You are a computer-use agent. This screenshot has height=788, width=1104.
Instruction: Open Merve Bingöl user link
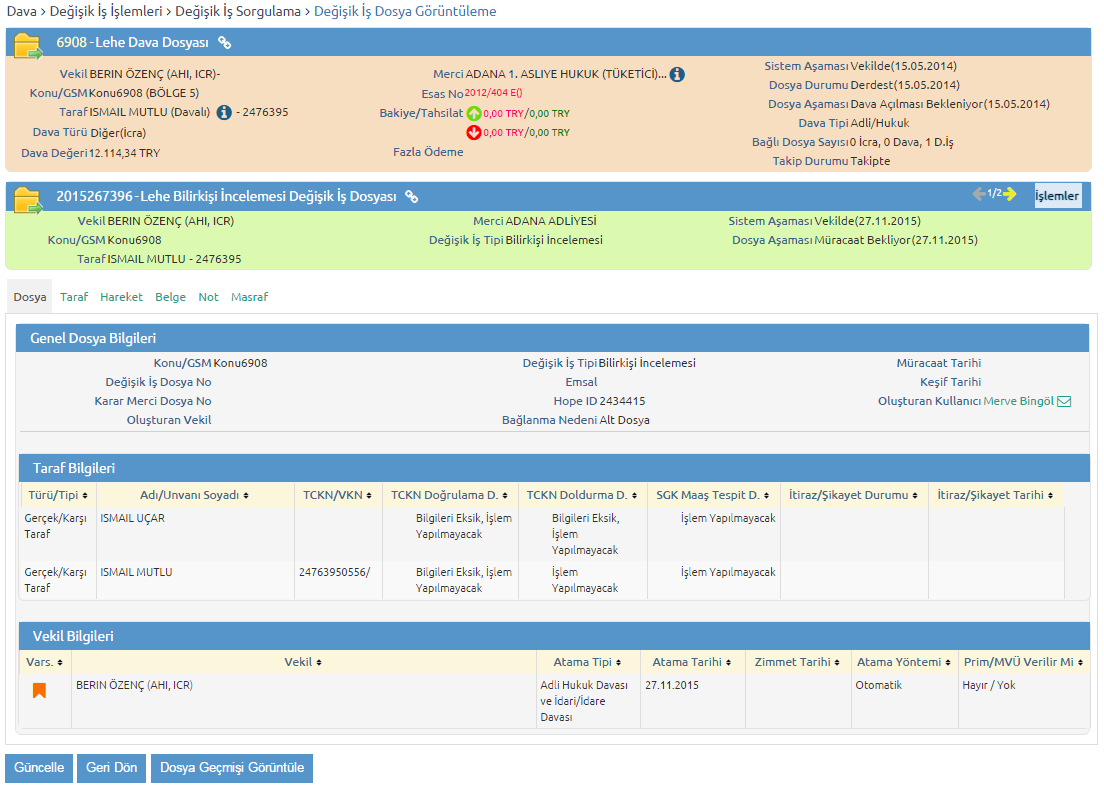(x=1018, y=401)
